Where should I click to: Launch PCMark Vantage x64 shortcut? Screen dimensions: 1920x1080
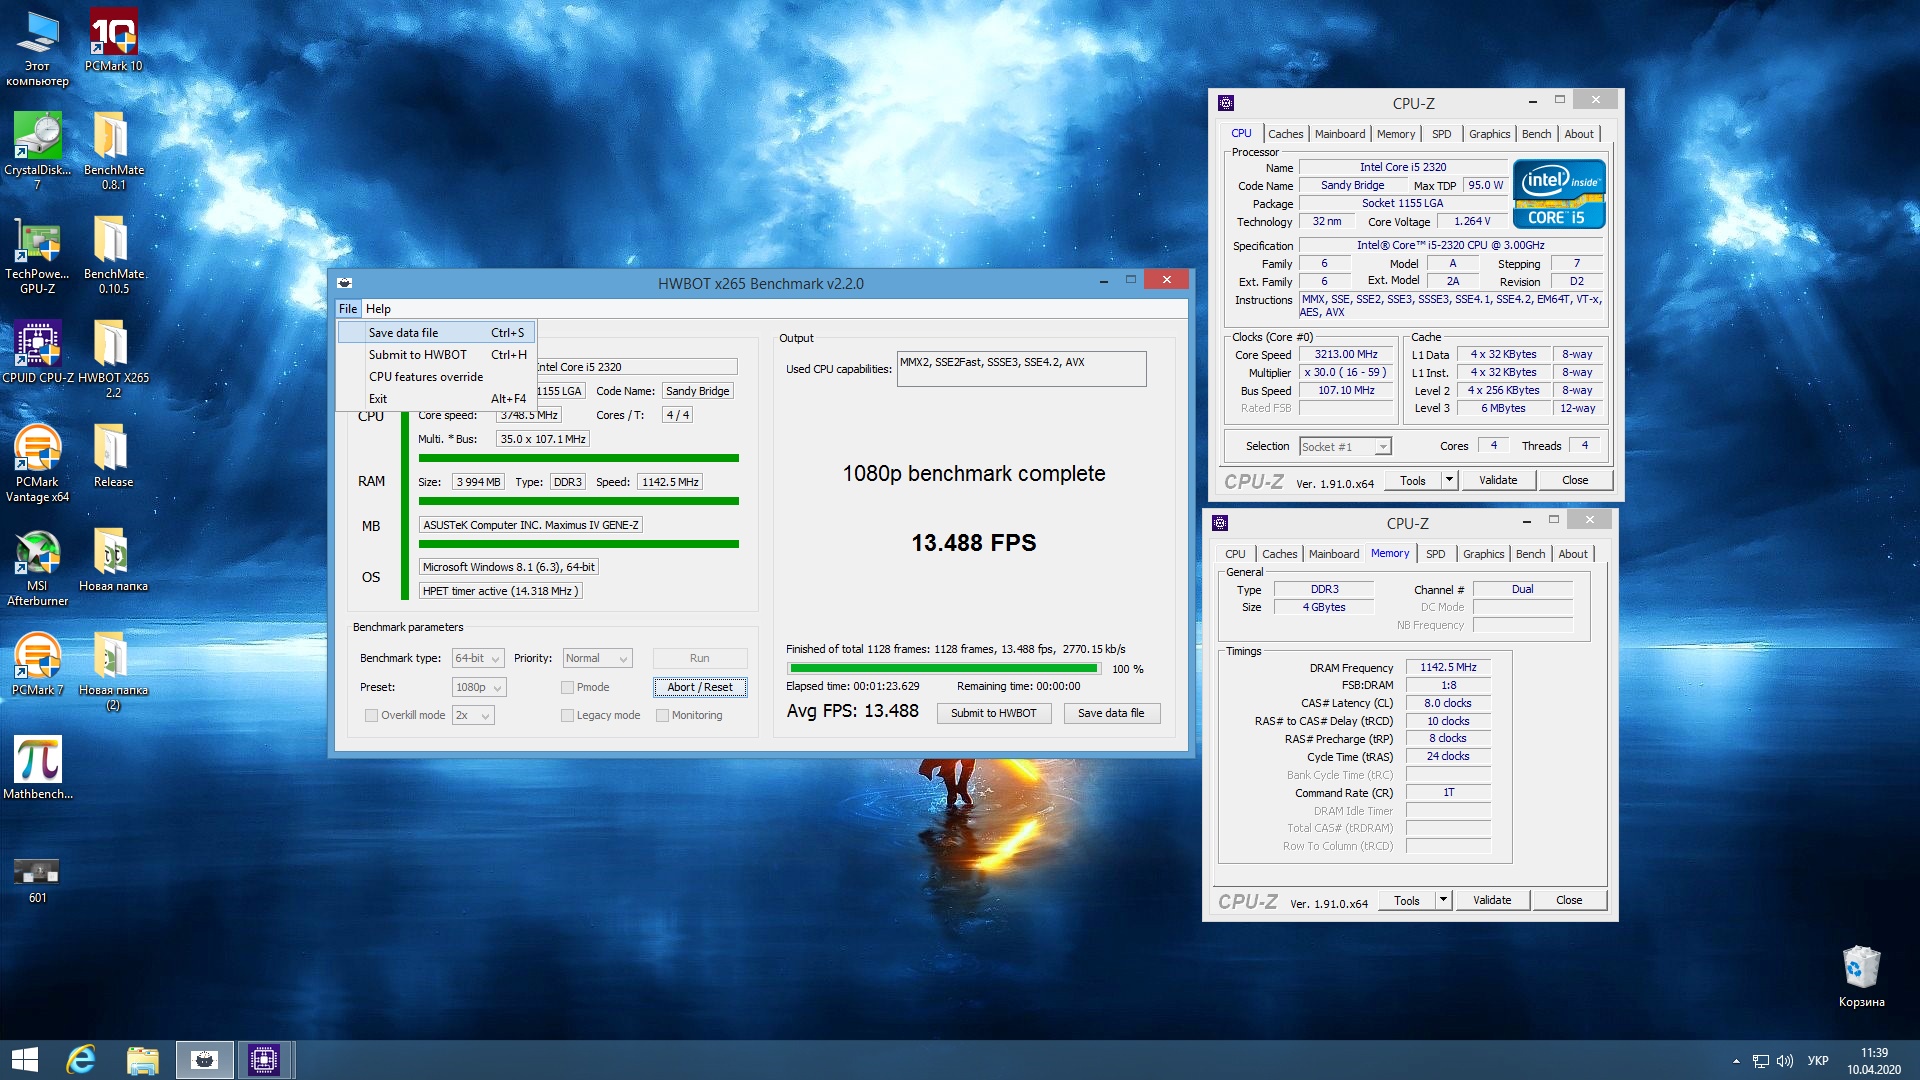[x=37, y=462]
